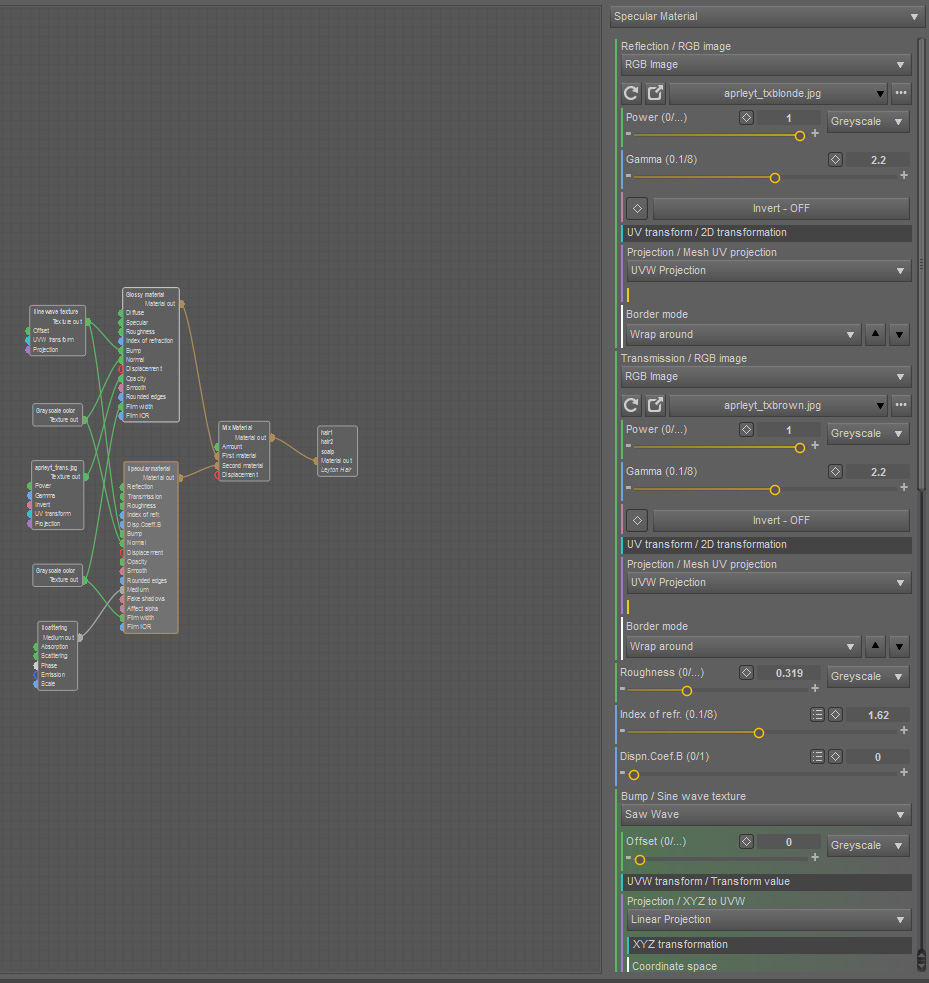Image resolution: width=929 pixels, height=983 pixels.
Task: Open Index of refr. presets list icon
Action: (x=817, y=715)
